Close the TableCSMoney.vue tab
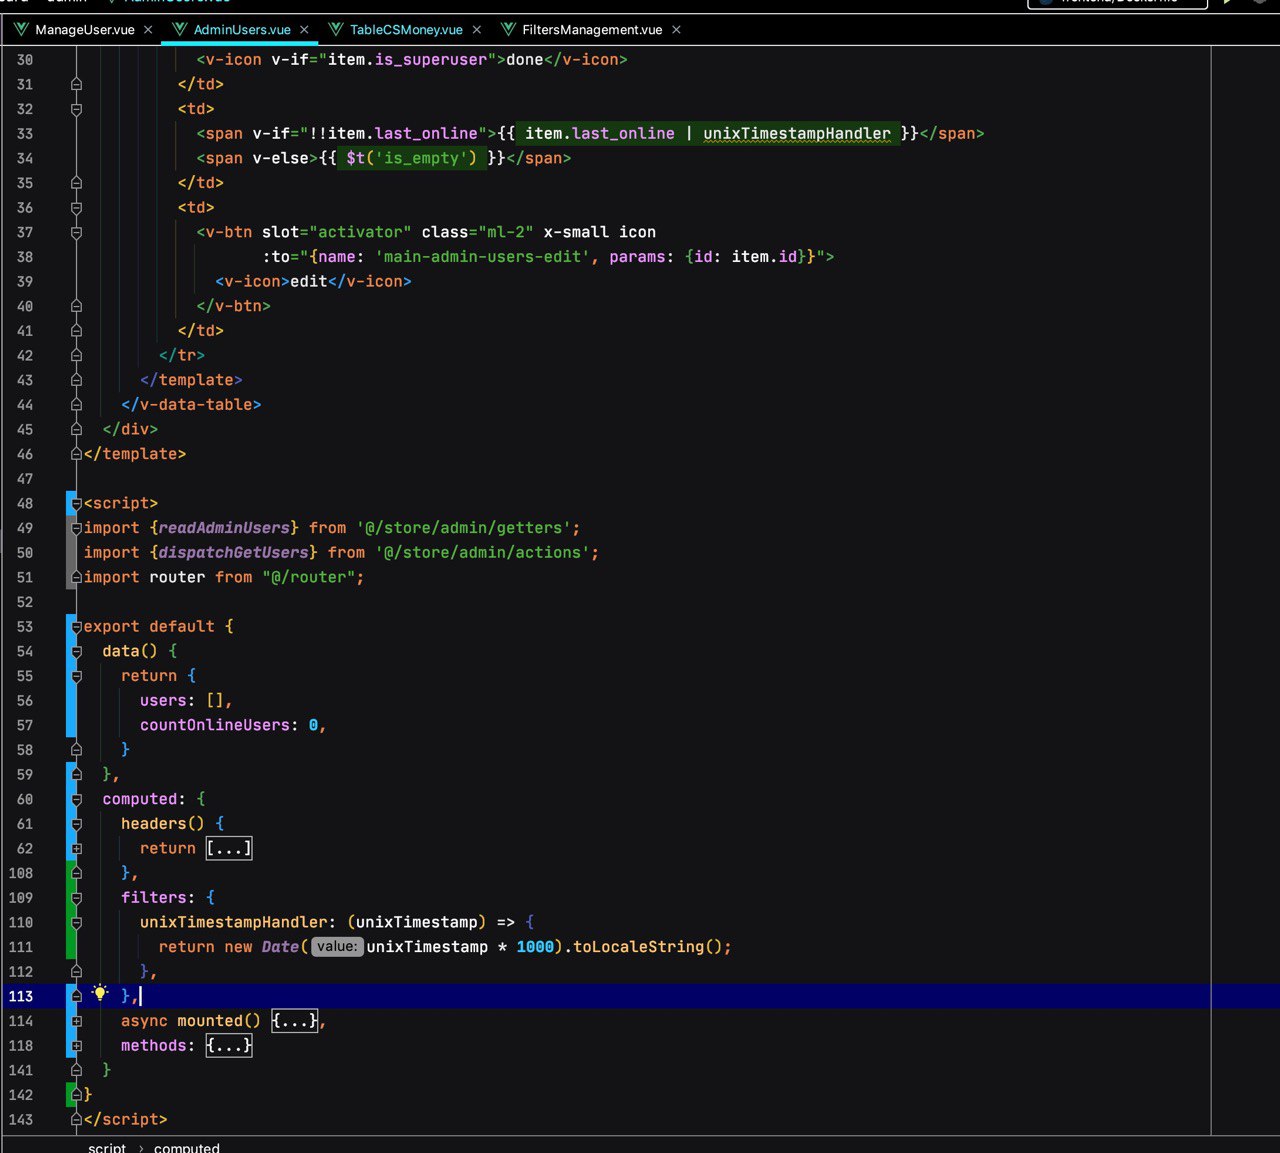The height and width of the screenshot is (1153, 1280). point(477,30)
